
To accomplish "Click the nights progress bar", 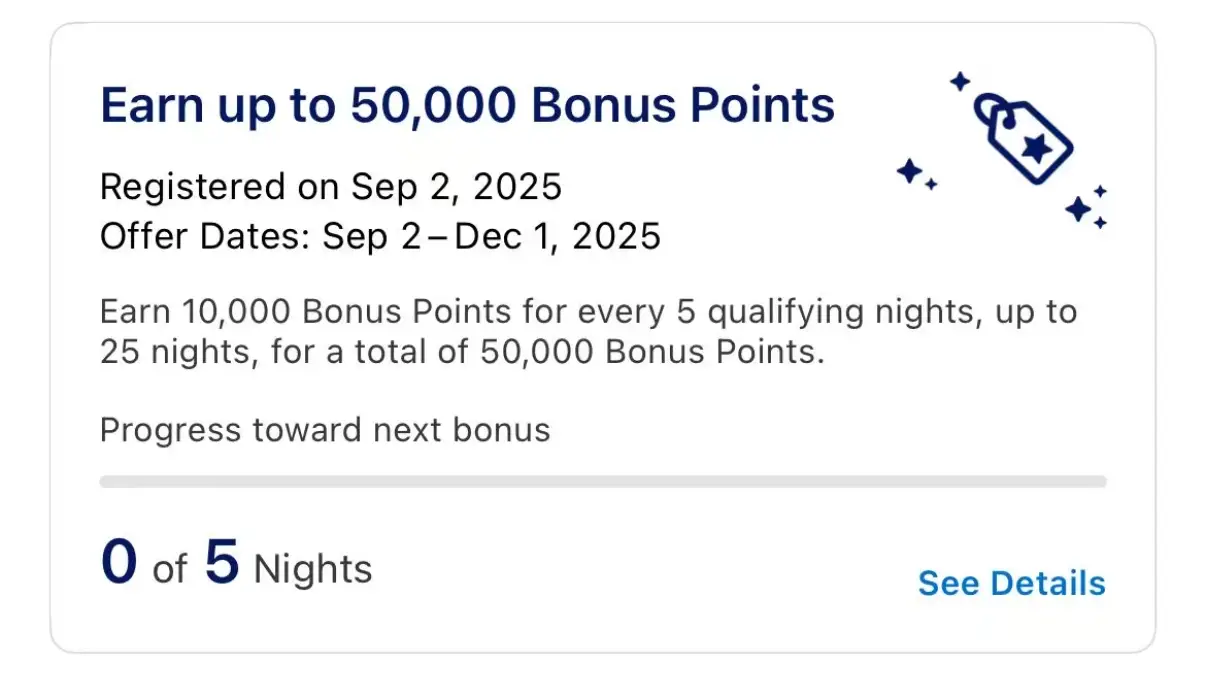I will coord(603,481).
